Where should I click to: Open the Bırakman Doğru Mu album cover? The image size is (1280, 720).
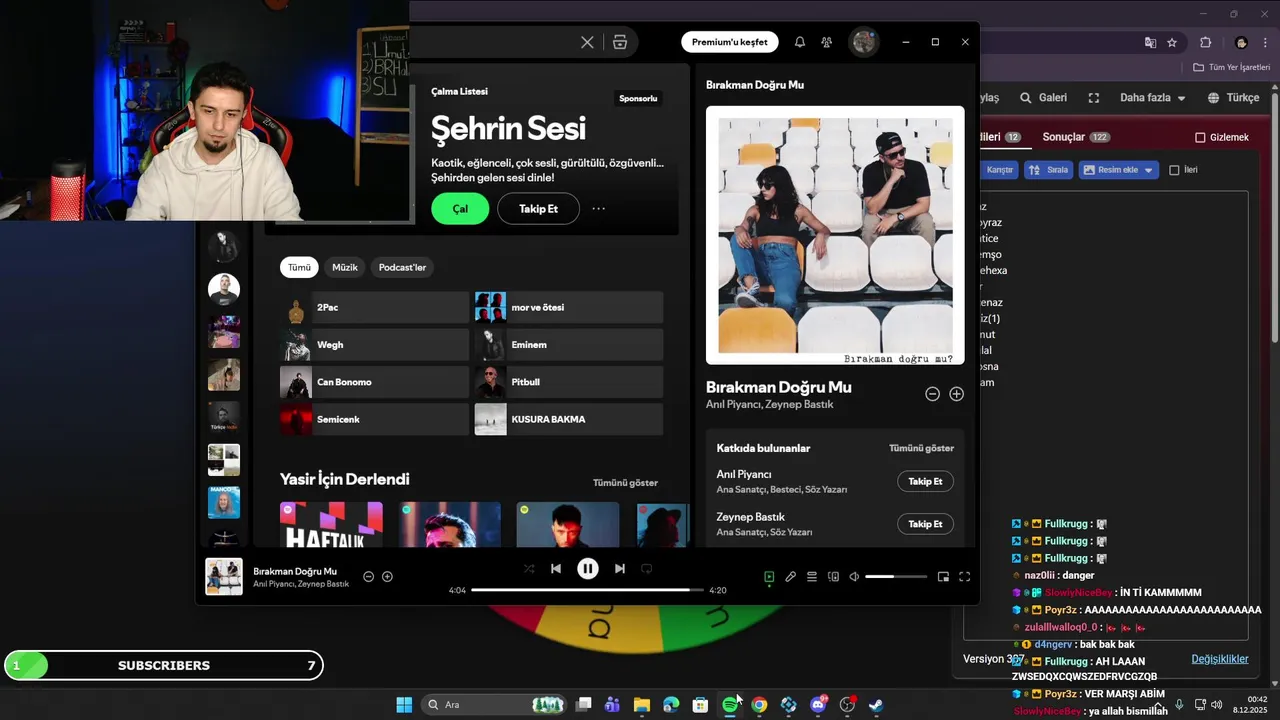(x=835, y=235)
